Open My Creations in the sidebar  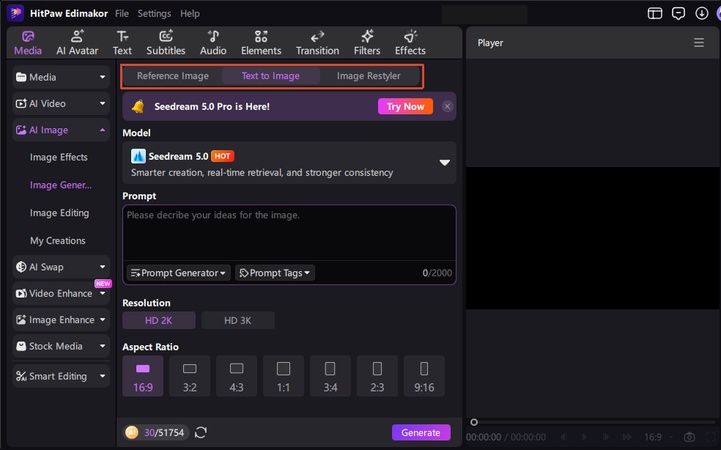pyautogui.click(x=57, y=241)
